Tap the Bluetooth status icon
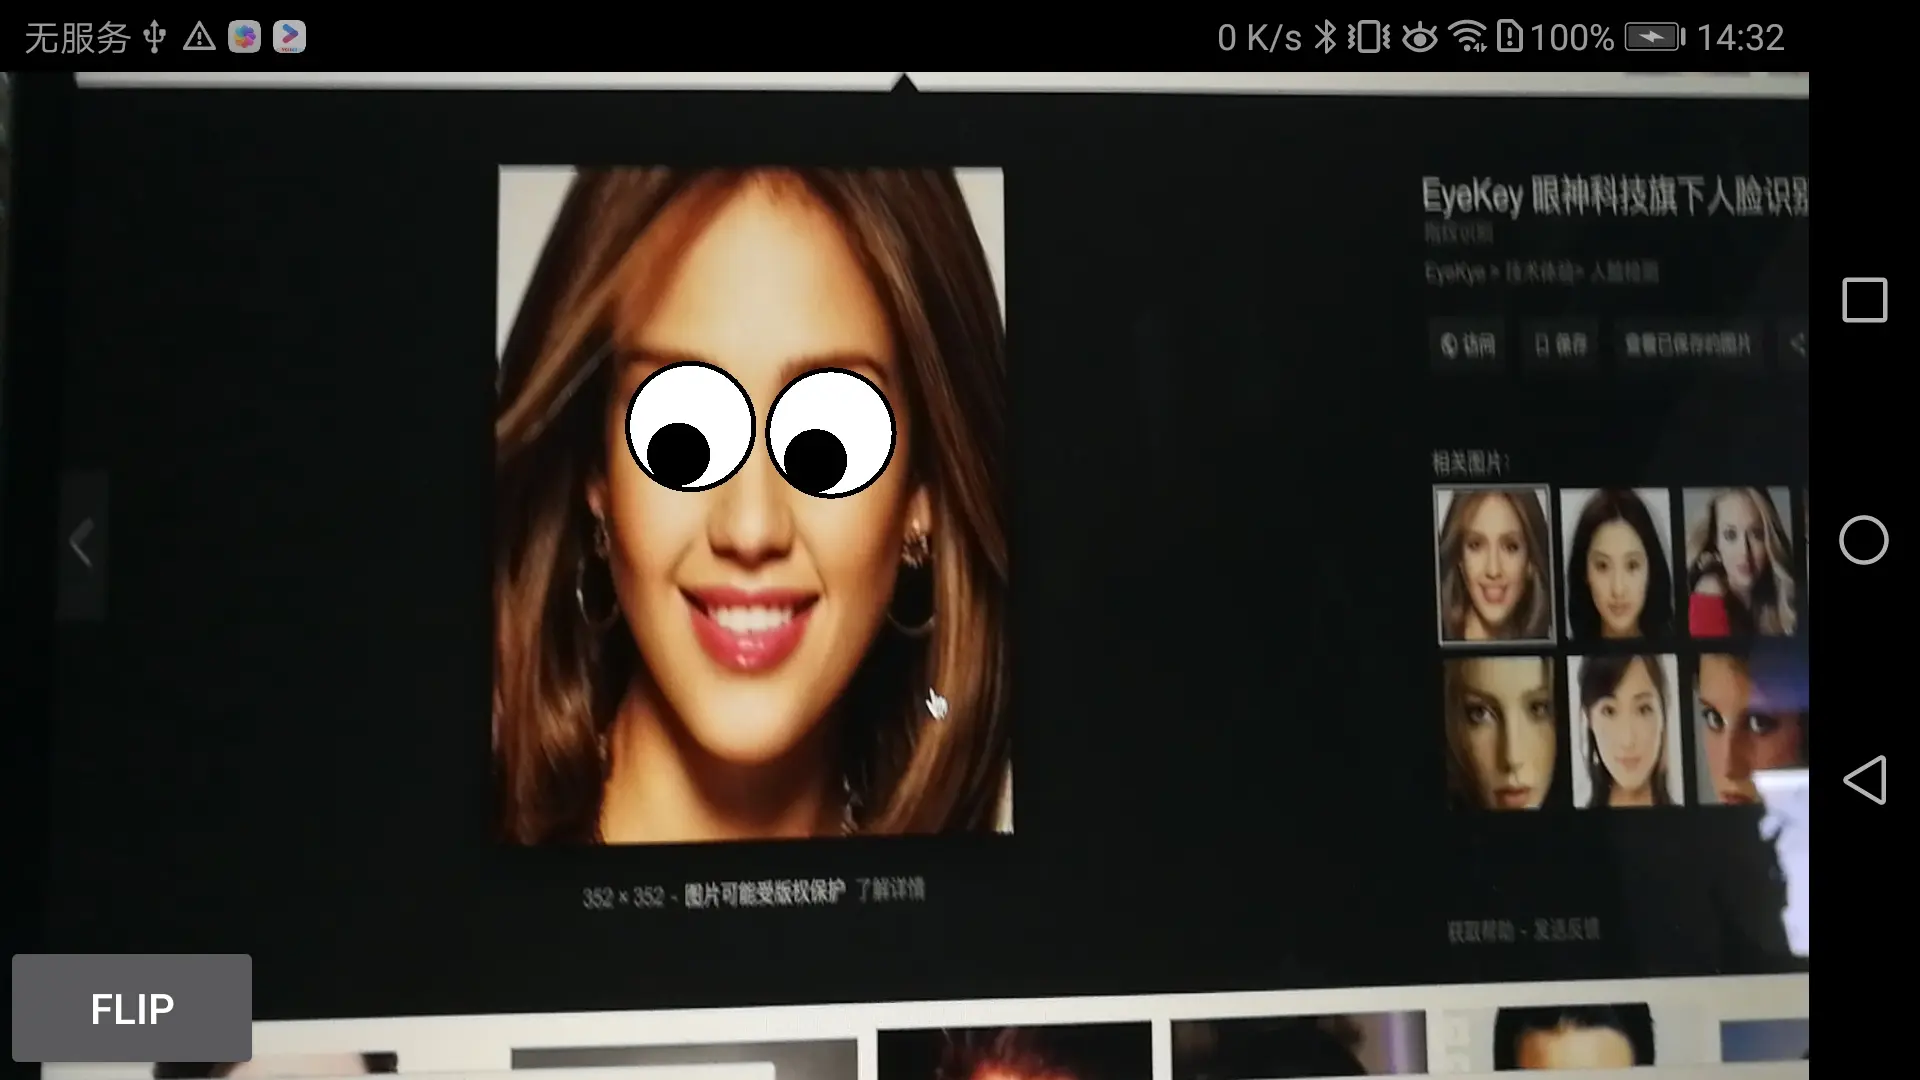The image size is (1920, 1080). (1325, 38)
